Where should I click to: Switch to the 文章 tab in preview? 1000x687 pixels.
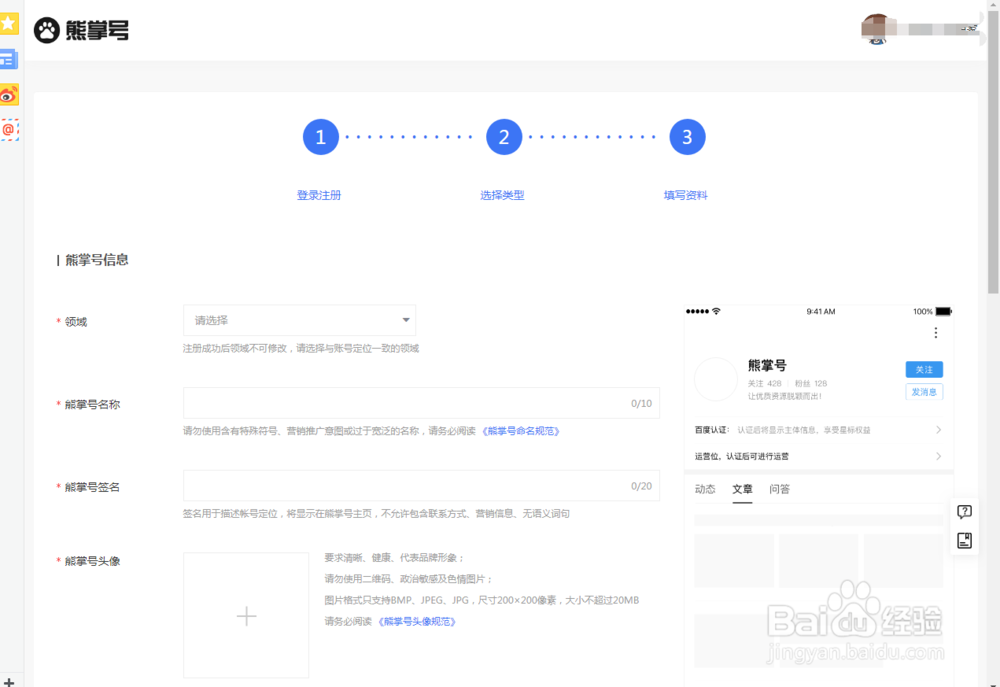(x=742, y=489)
